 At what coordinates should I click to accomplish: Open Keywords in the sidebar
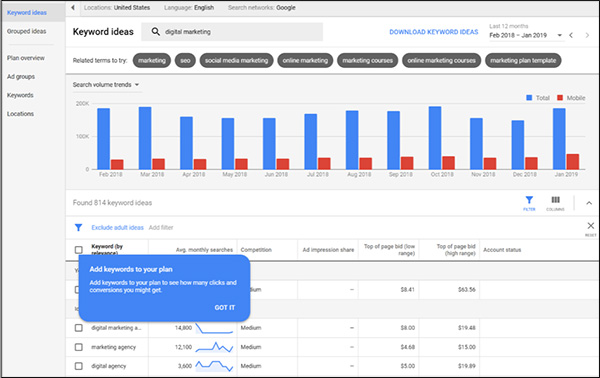pos(20,95)
